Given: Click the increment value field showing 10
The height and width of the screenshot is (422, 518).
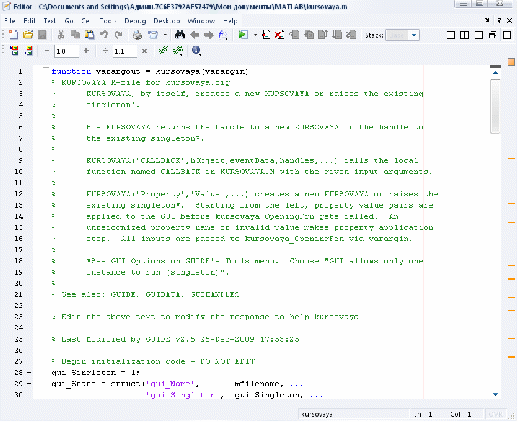Looking at the screenshot, I should tap(67, 51).
